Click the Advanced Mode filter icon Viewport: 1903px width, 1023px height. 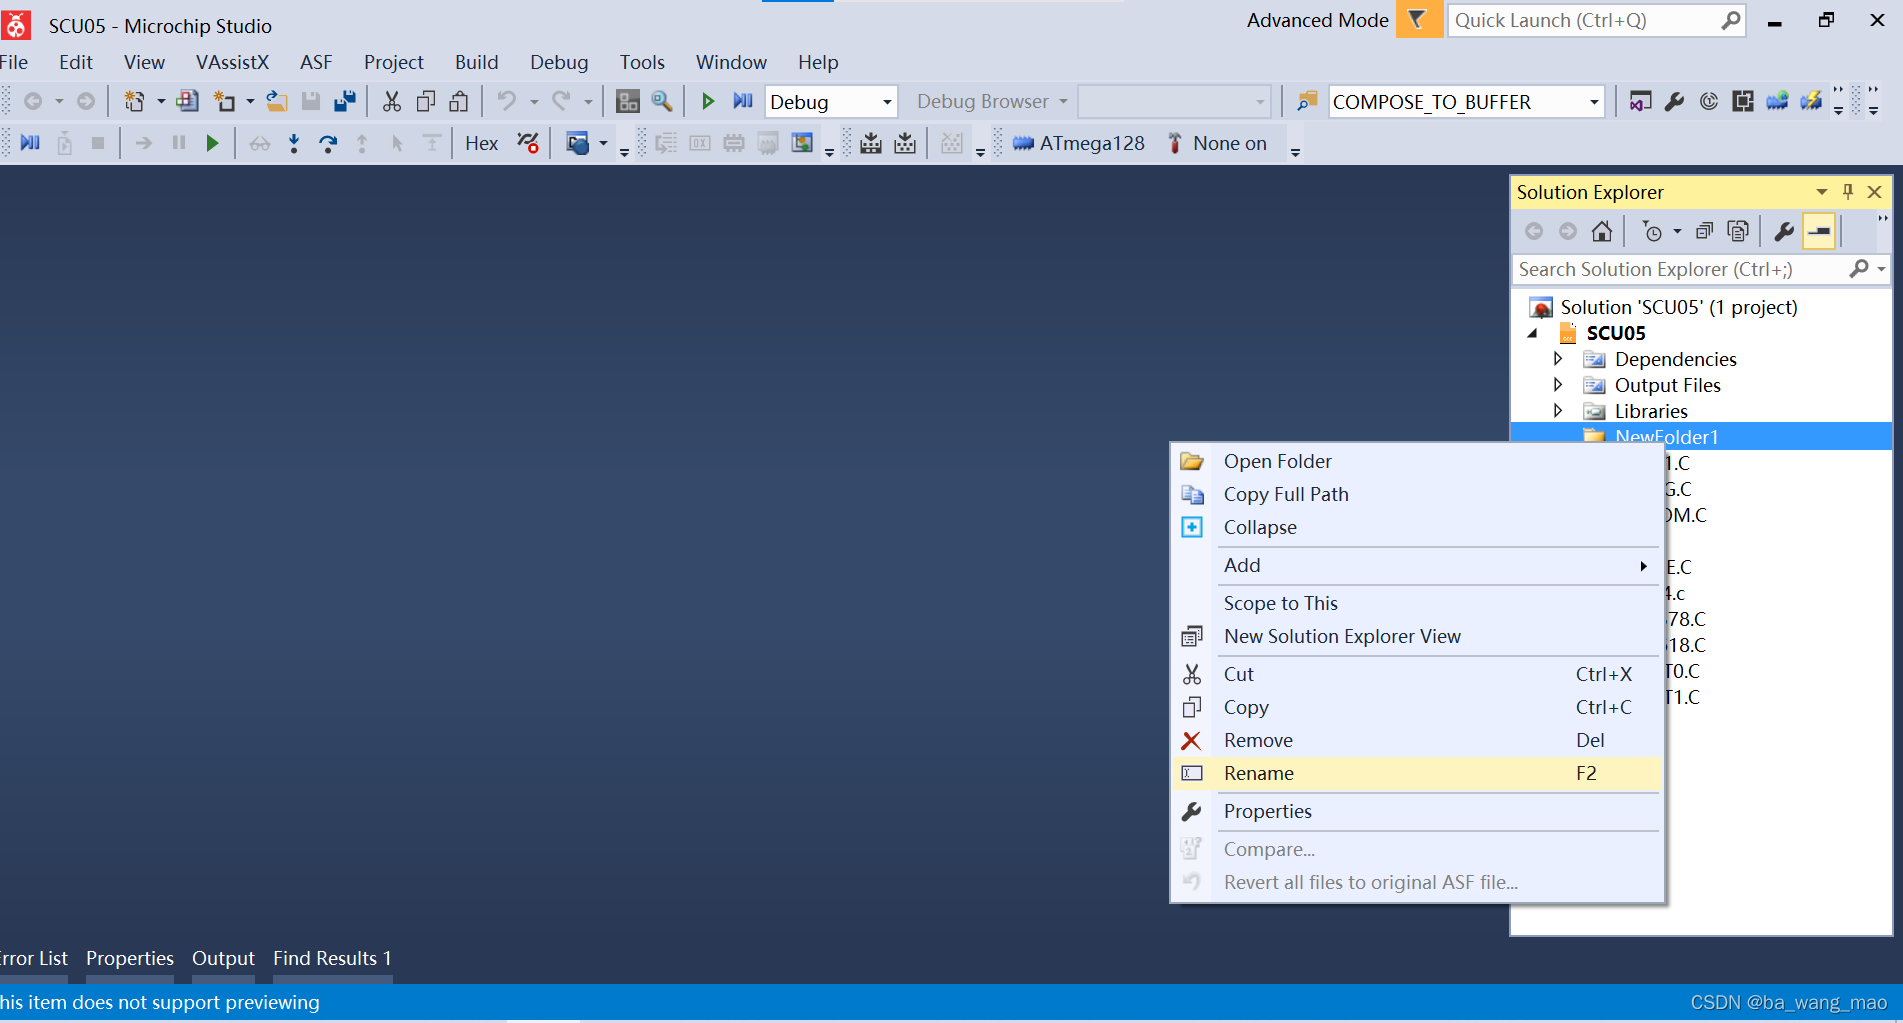pyautogui.click(x=1418, y=19)
